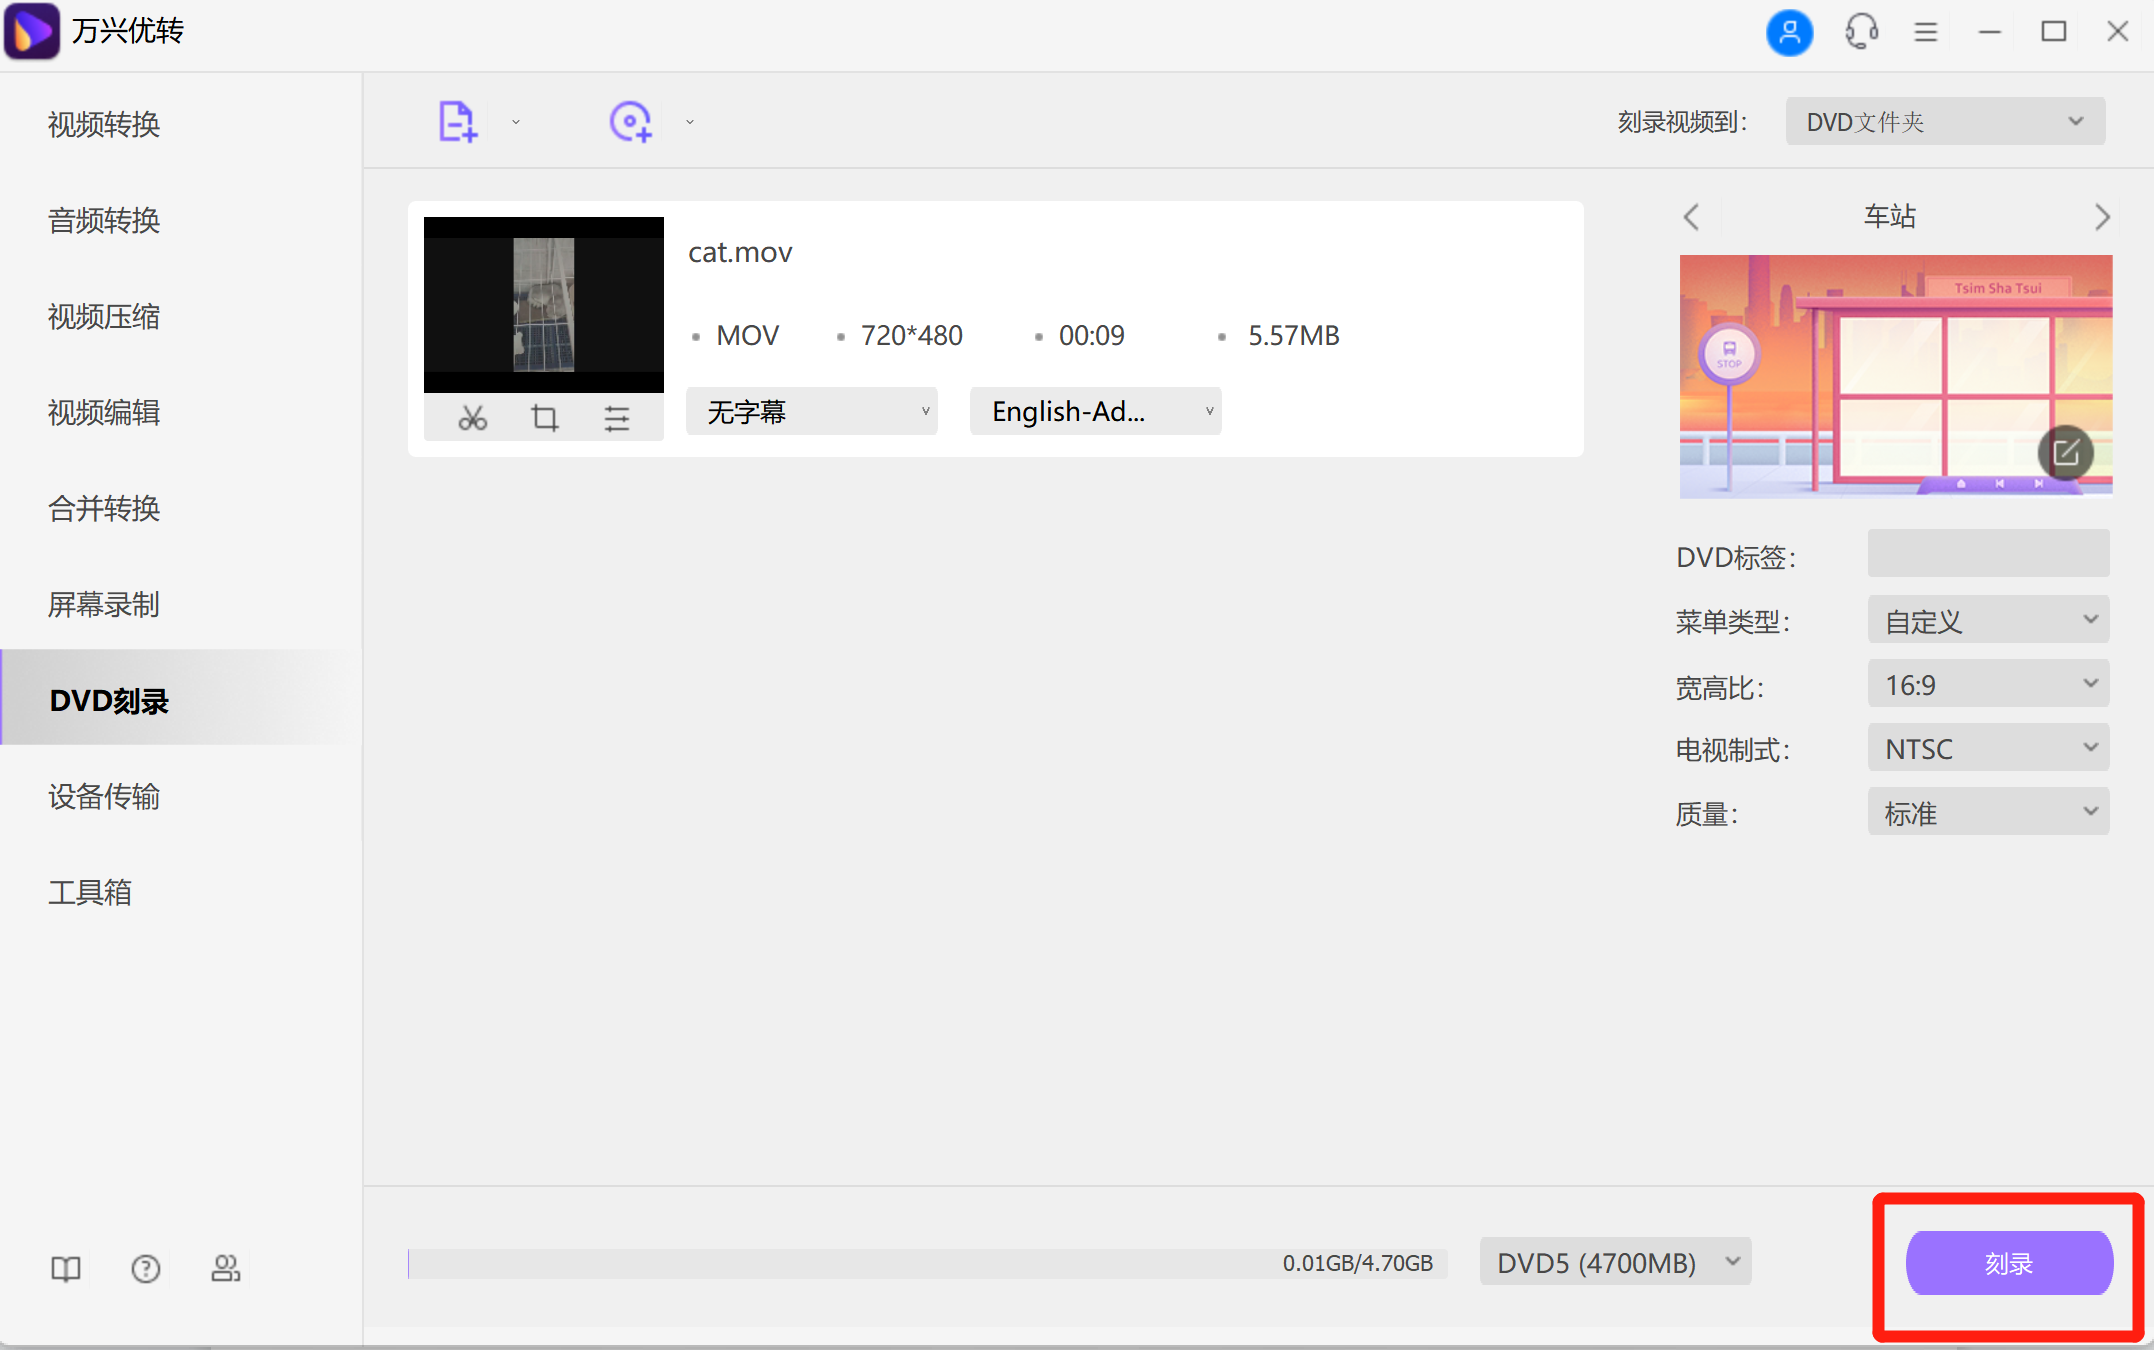The width and height of the screenshot is (2154, 1350).
Task: Click the 刻录 burn button
Action: 2008,1263
